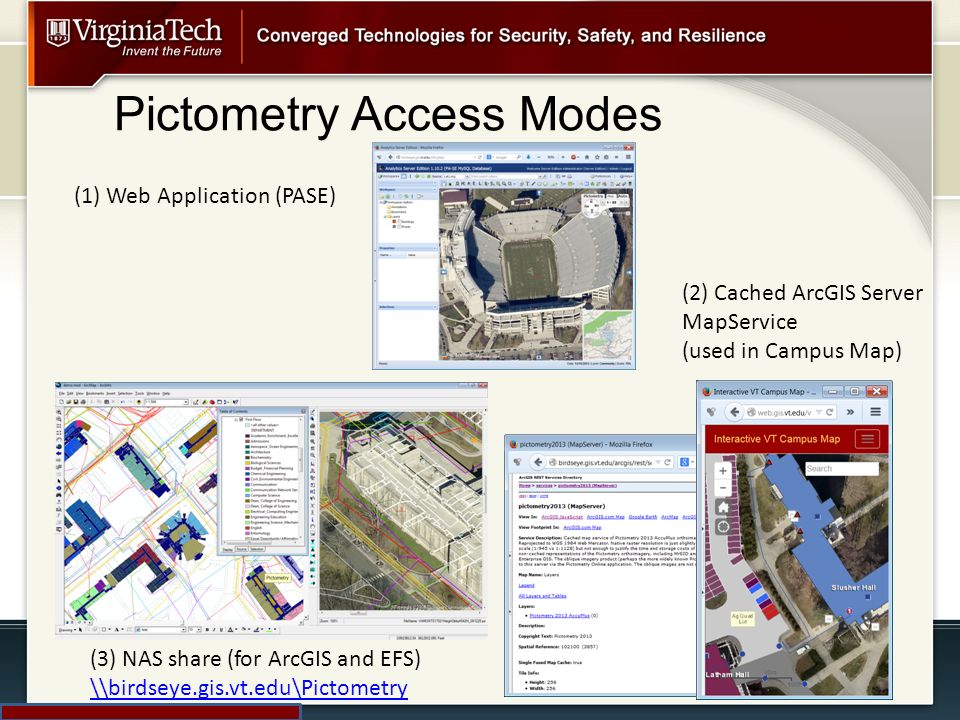
Task: Click the overflow chevrons in Campus Map browser
Action: coord(850,412)
